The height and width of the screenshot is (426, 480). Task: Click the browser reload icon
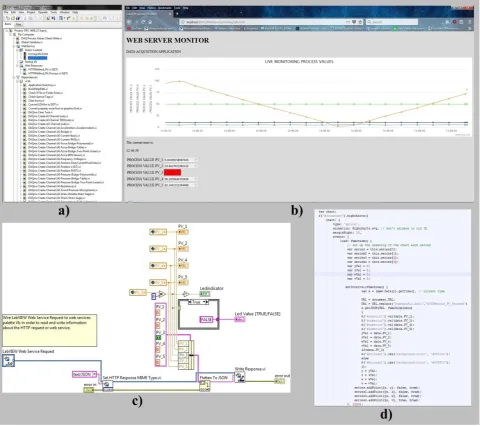point(143,22)
